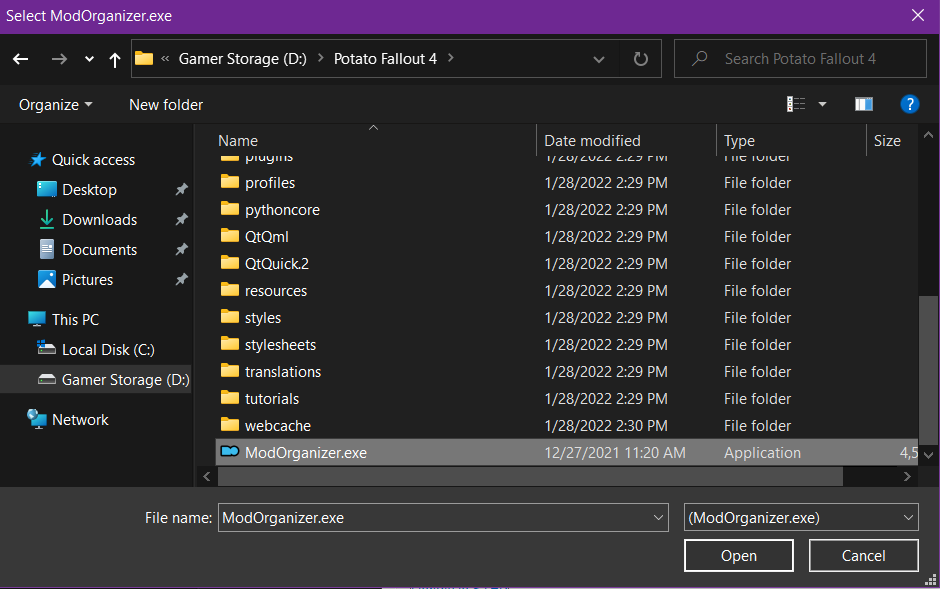This screenshot has width=940, height=589.
Task: Select Quick access in navigation pane
Action: 93,160
